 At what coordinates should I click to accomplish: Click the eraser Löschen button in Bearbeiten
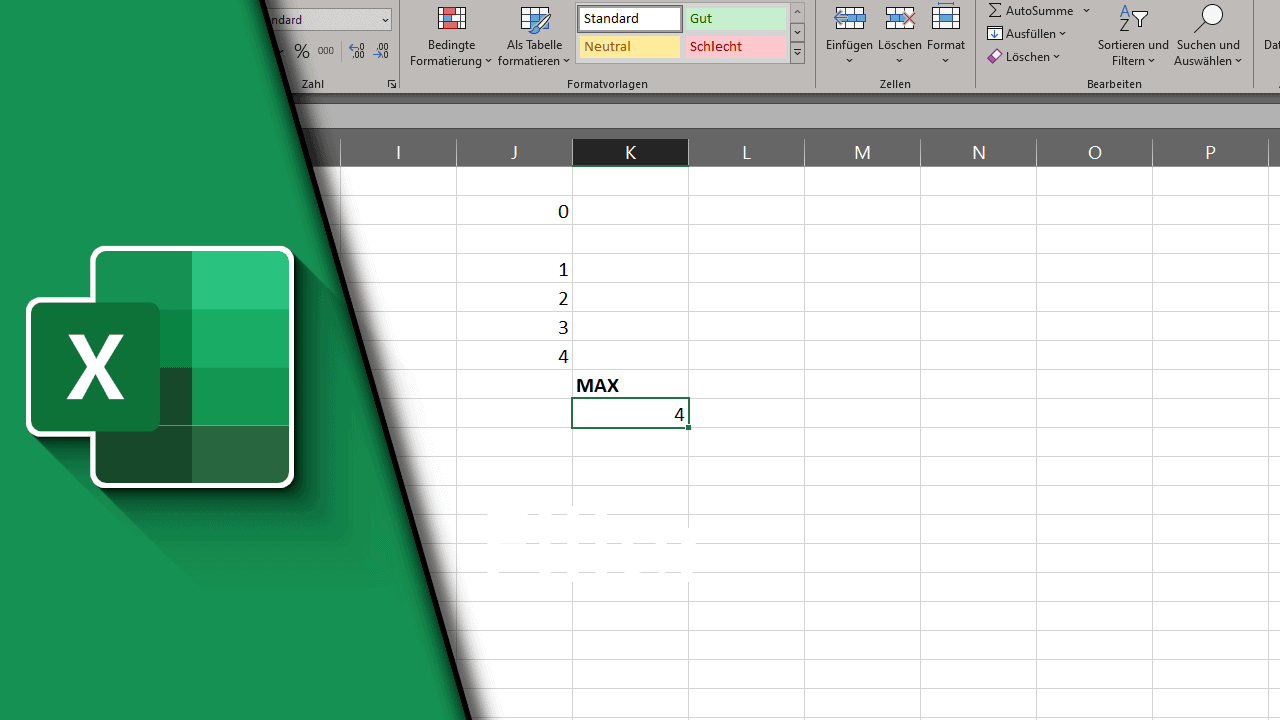[x=1024, y=56]
